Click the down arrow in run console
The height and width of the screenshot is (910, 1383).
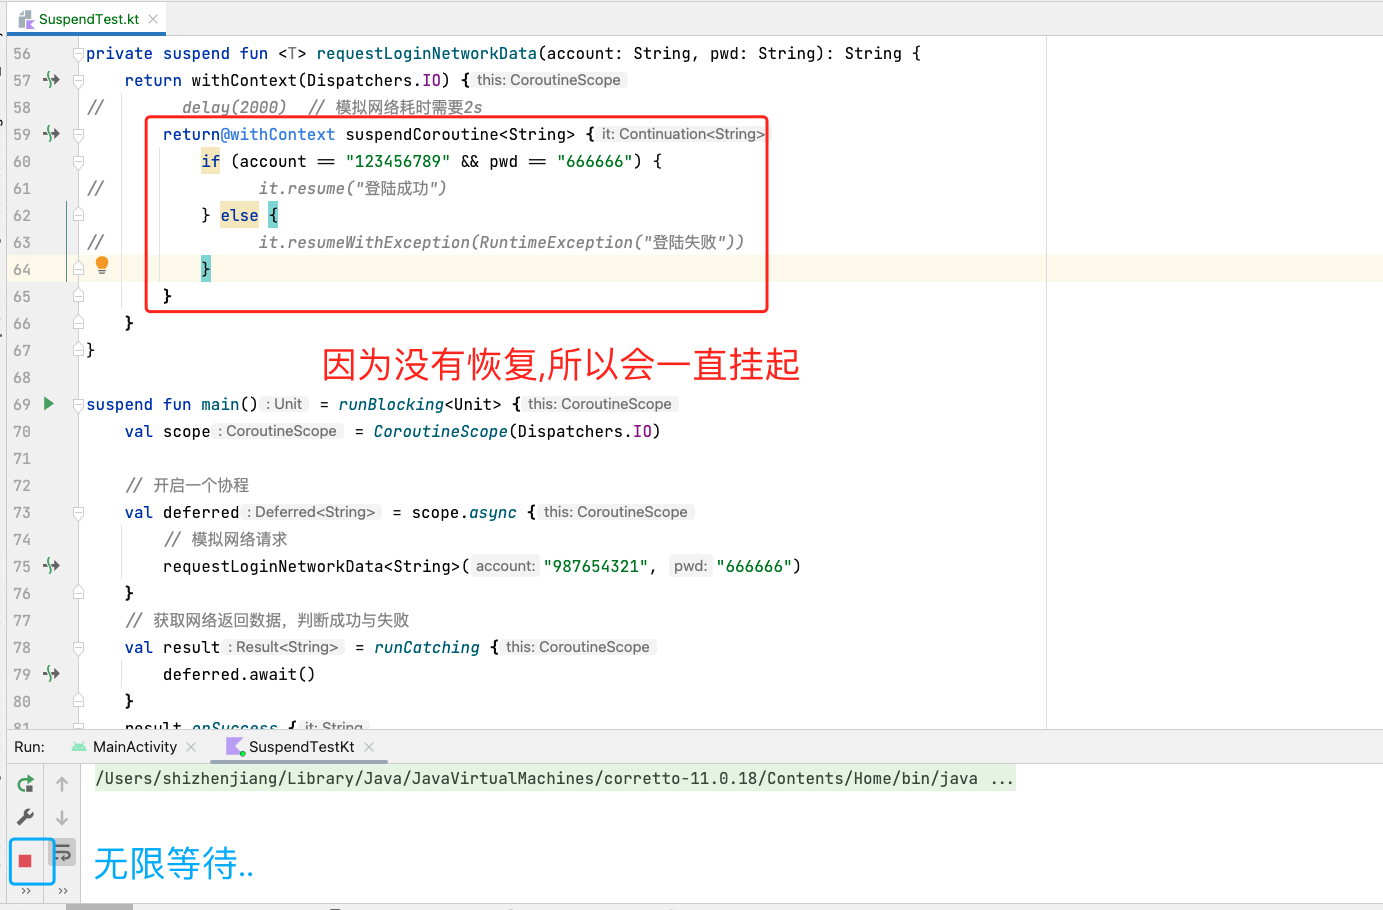tap(62, 817)
